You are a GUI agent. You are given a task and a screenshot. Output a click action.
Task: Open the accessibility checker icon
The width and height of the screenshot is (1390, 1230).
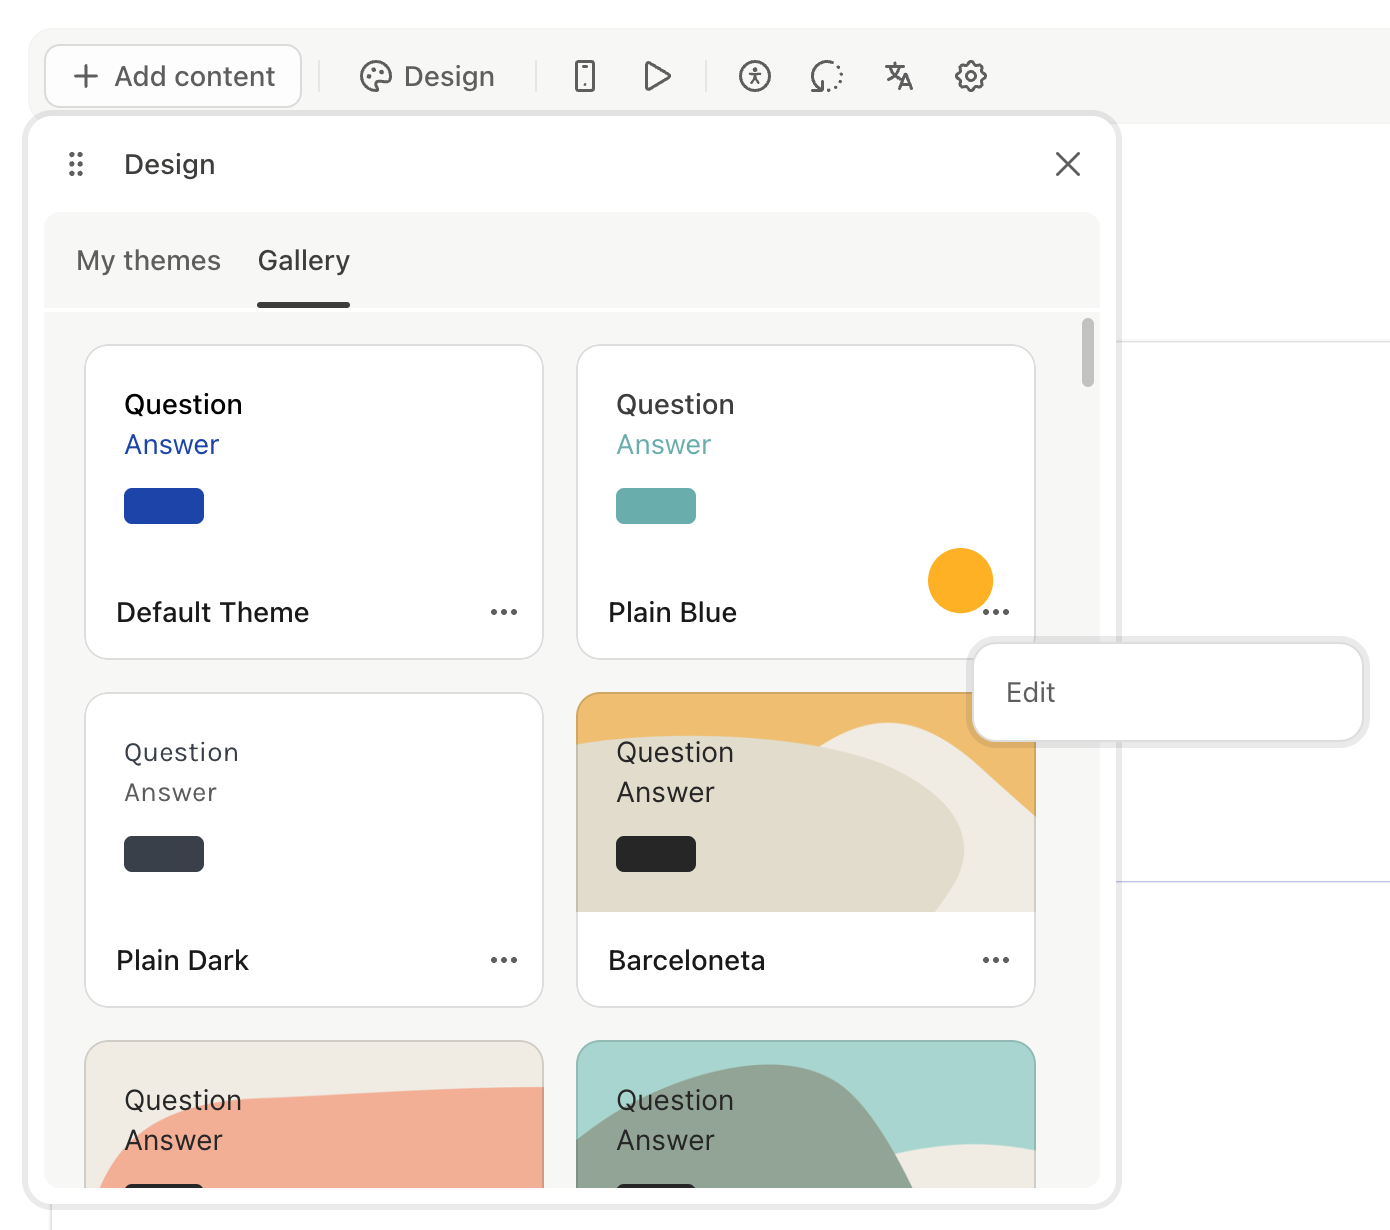[x=755, y=76]
